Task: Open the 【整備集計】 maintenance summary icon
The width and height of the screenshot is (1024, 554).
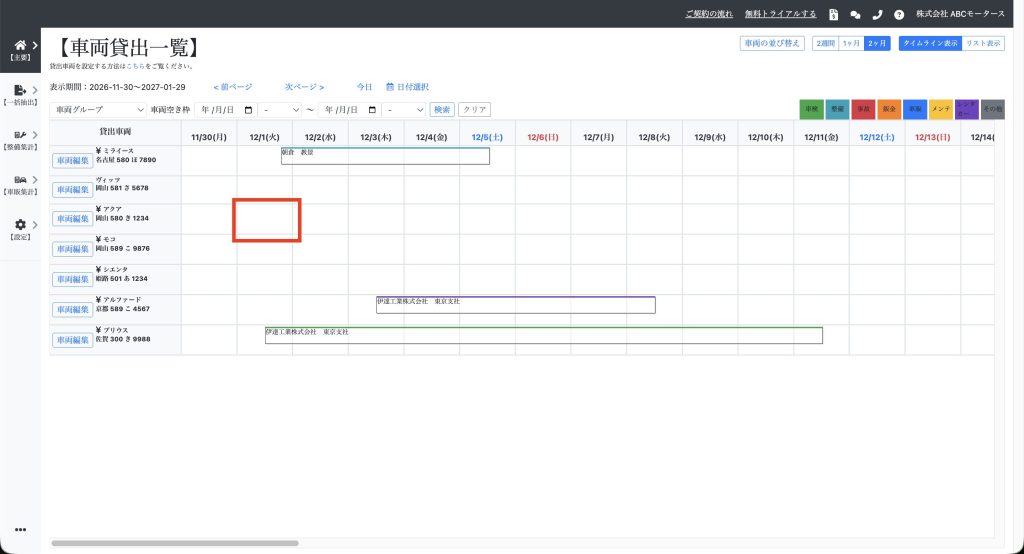Action: pyautogui.click(x=20, y=136)
